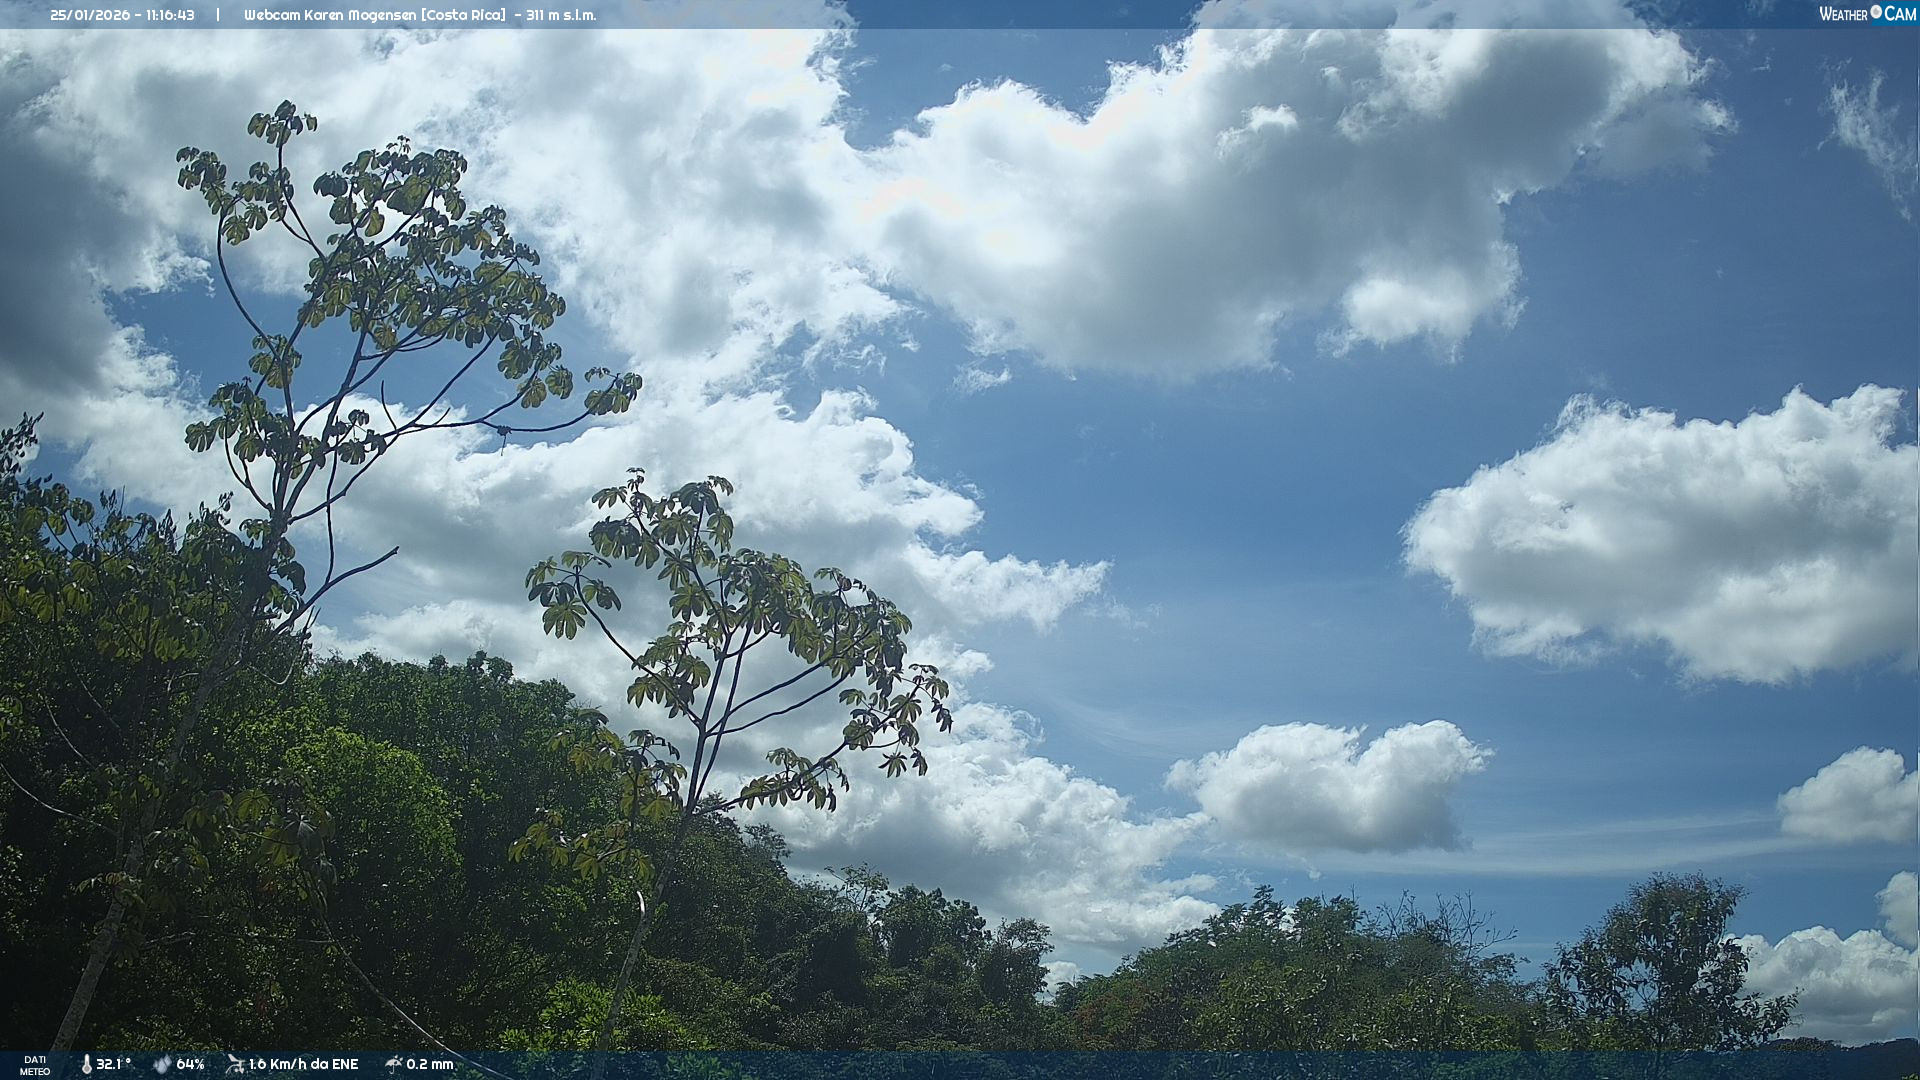This screenshot has height=1080, width=1920.
Task: Open the WeatherCam logo
Action: [1867, 14]
